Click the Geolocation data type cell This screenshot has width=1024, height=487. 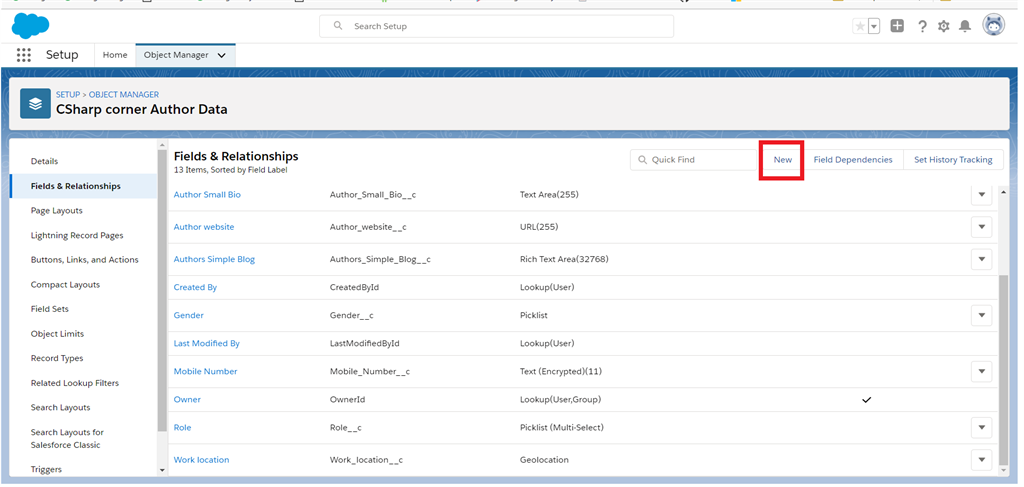coord(544,460)
